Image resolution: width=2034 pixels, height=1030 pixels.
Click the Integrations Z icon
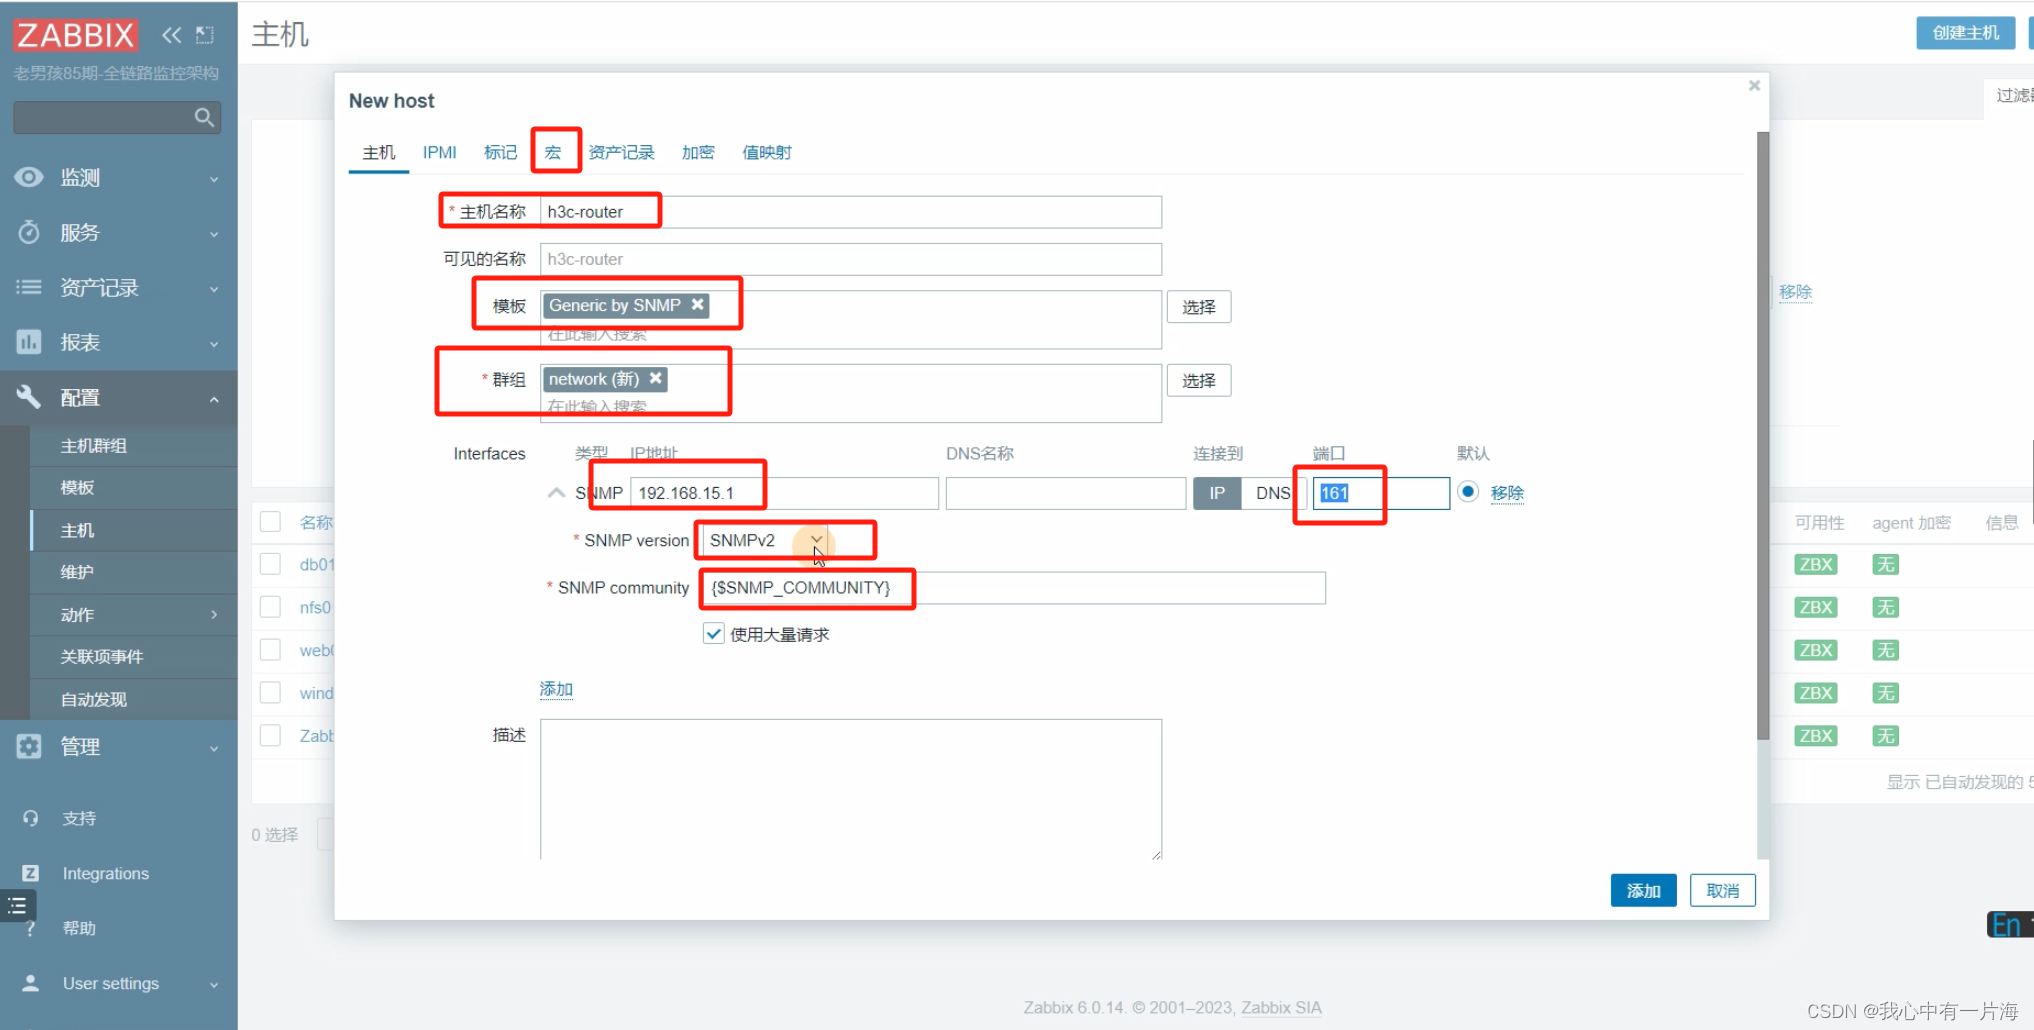point(31,873)
